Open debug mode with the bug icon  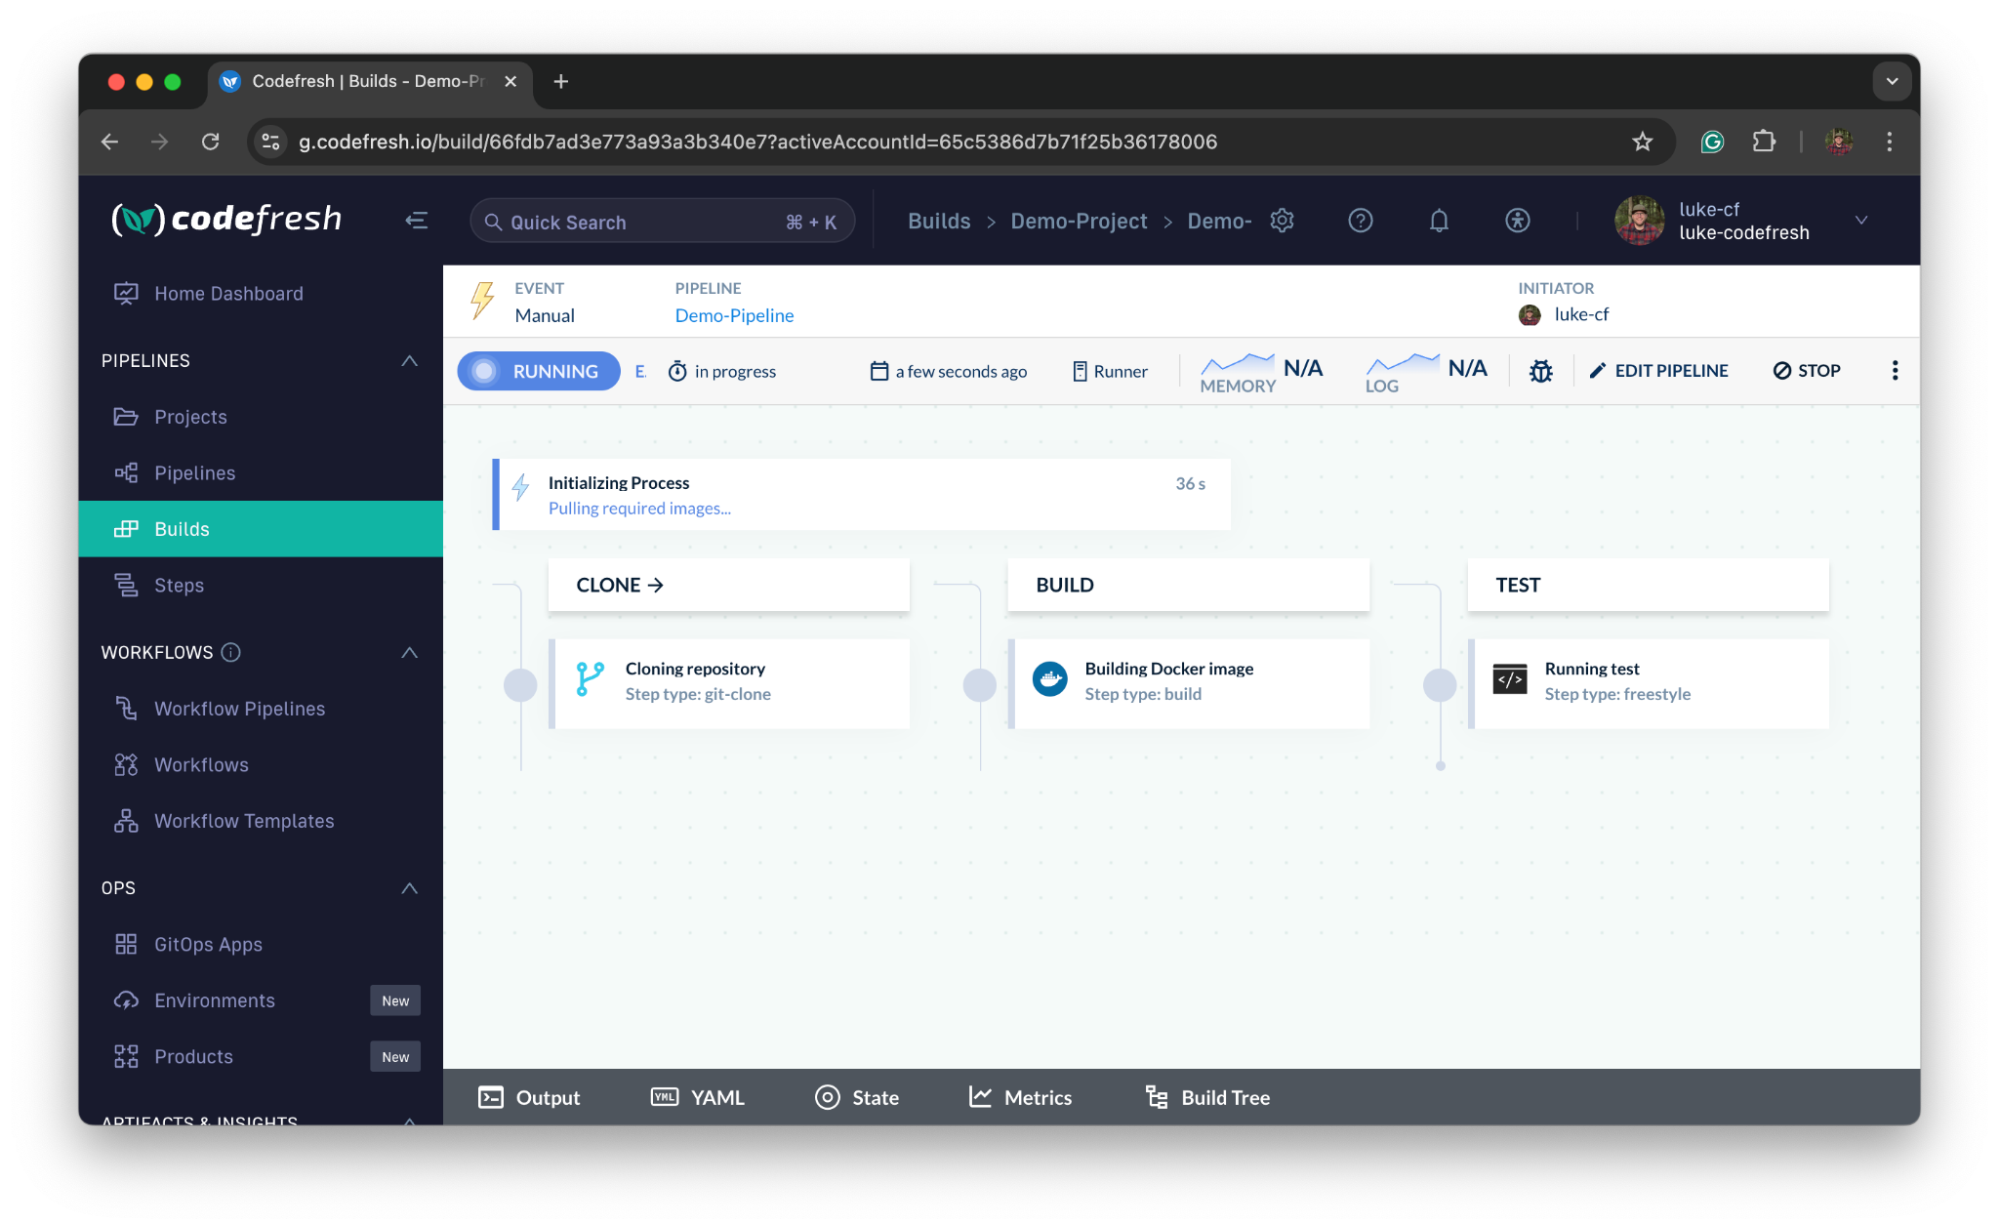[1540, 370]
